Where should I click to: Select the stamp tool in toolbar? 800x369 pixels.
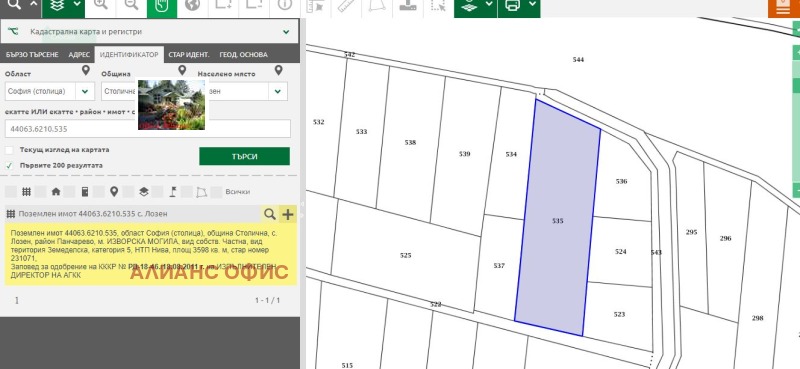(x=408, y=5)
